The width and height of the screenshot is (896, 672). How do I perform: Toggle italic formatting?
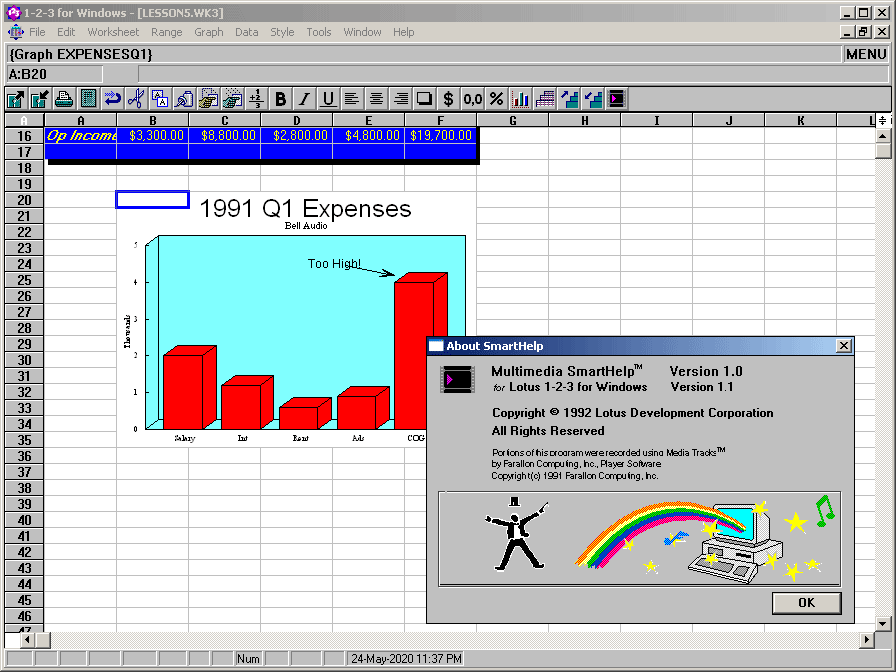point(304,99)
